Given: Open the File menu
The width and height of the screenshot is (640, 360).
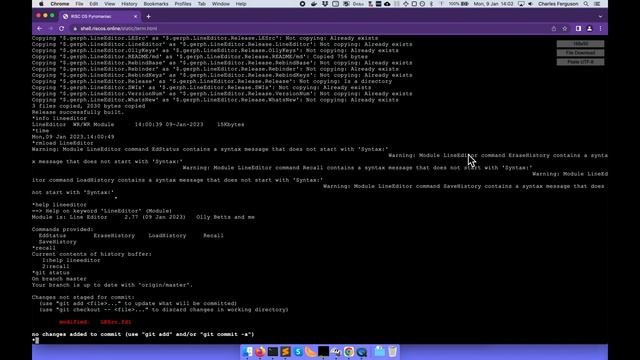Looking at the screenshot, I should (x=79, y=4).
